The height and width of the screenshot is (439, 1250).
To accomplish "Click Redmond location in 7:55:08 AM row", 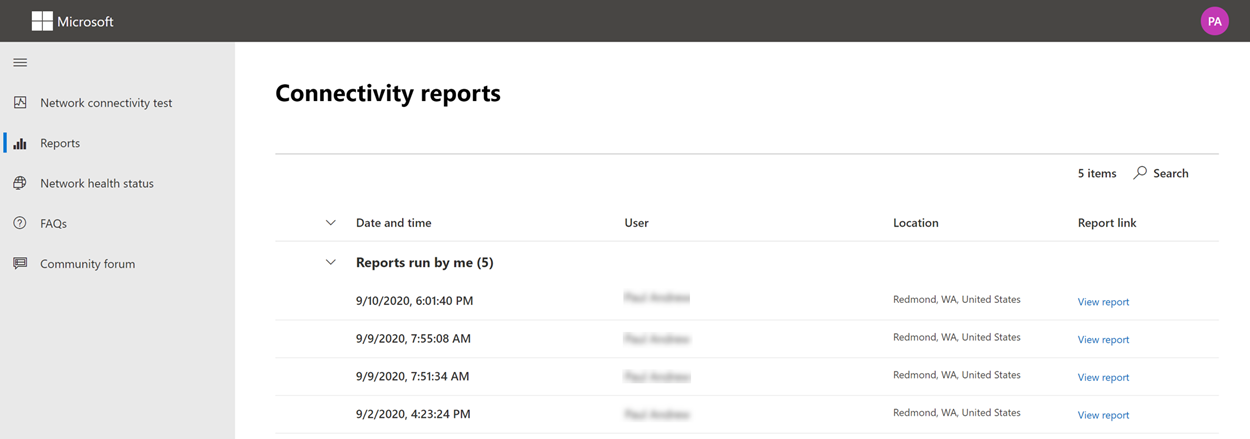I will [957, 337].
